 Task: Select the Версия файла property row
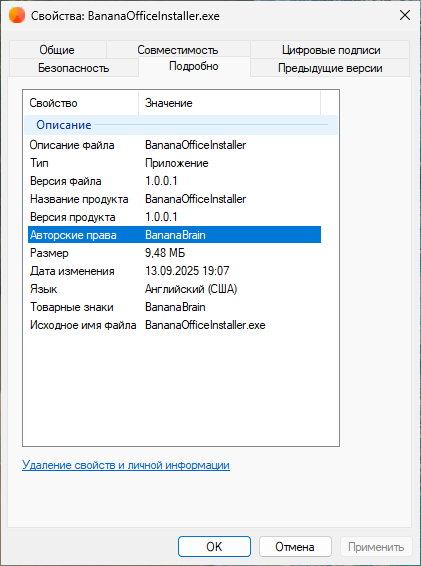[174, 181]
